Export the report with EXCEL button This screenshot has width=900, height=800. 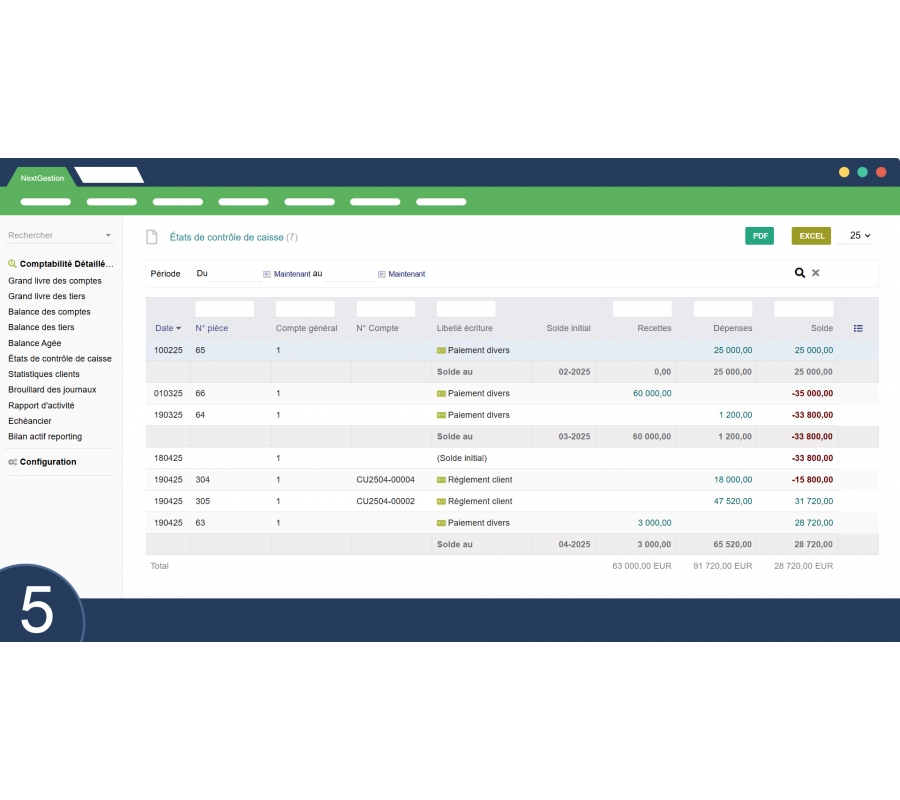(x=811, y=236)
